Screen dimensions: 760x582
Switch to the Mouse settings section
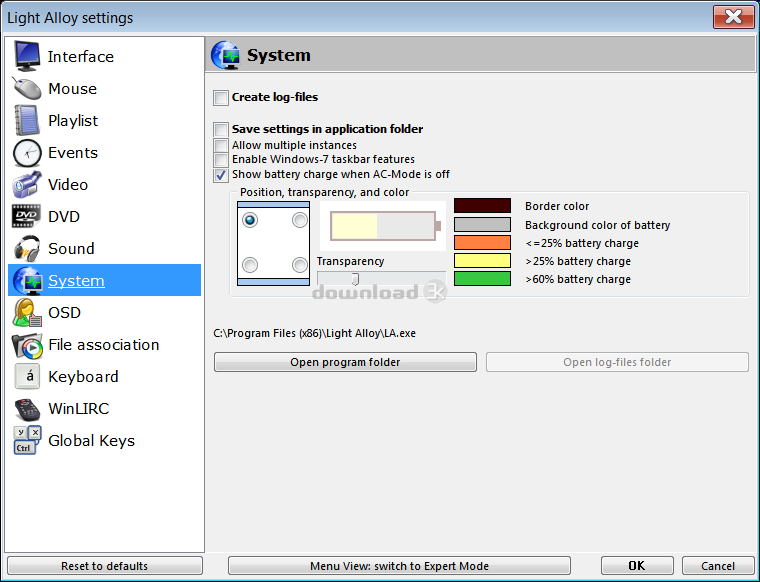click(72, 89)
